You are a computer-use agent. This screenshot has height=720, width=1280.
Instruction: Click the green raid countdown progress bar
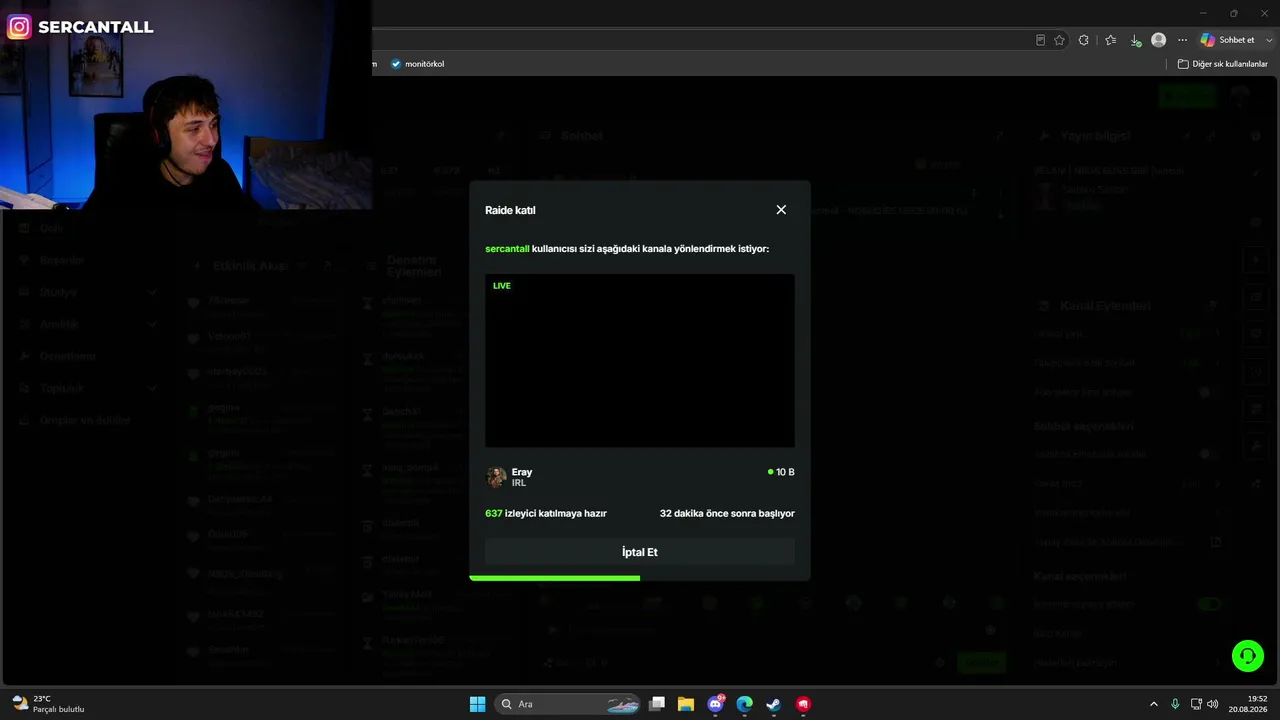[555, 577]
